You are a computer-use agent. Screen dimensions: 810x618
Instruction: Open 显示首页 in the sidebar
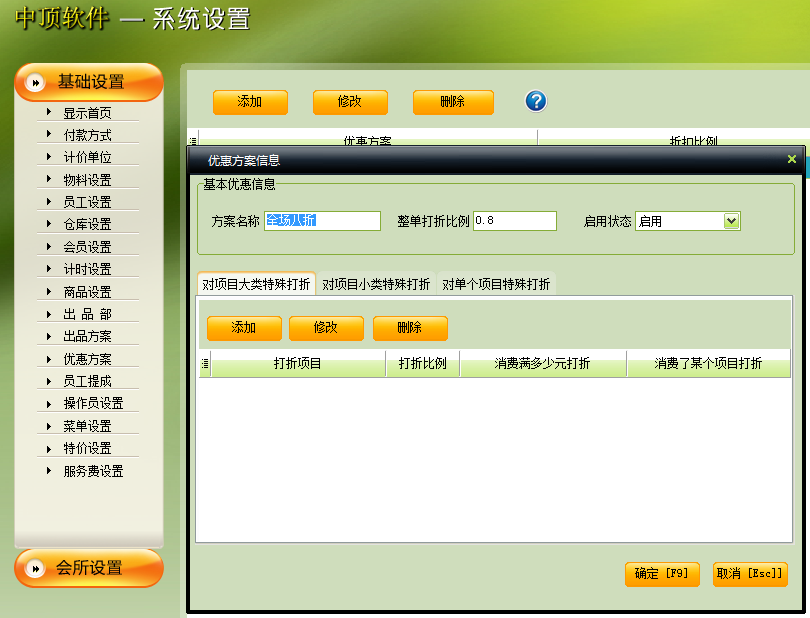coord(87,113)
